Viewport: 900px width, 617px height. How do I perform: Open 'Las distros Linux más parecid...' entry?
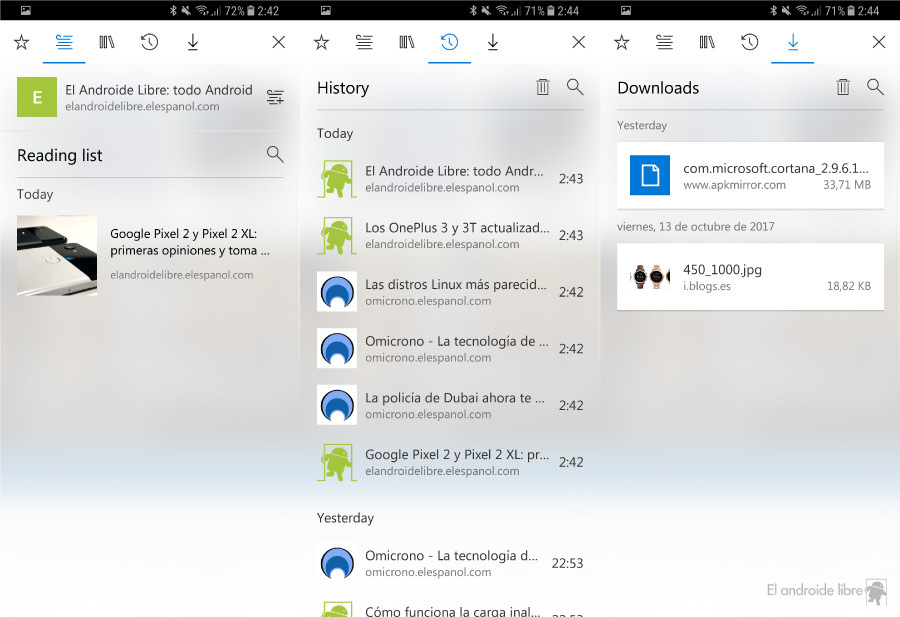[450, 292]
